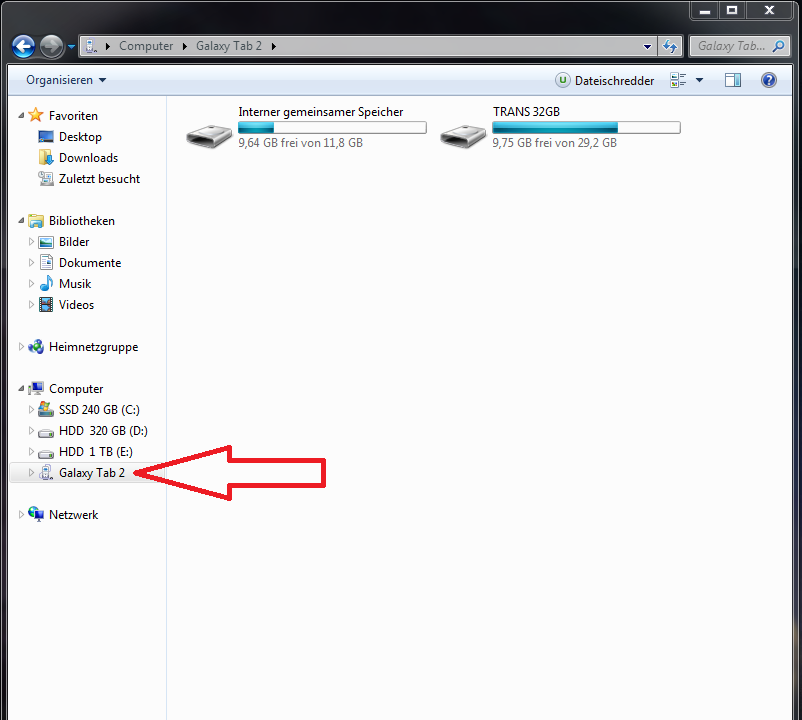Click the text 9,75 GB frei von 29,2 GB
The width and height of the screenshot is (802, 720).
(554, 143)
